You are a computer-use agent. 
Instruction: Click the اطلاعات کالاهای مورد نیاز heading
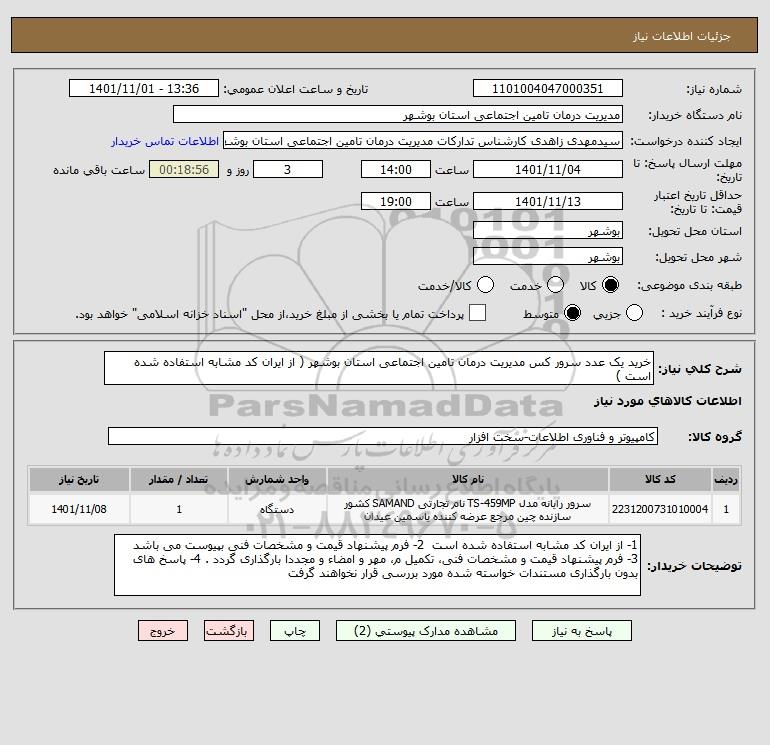tap(668, 401)
